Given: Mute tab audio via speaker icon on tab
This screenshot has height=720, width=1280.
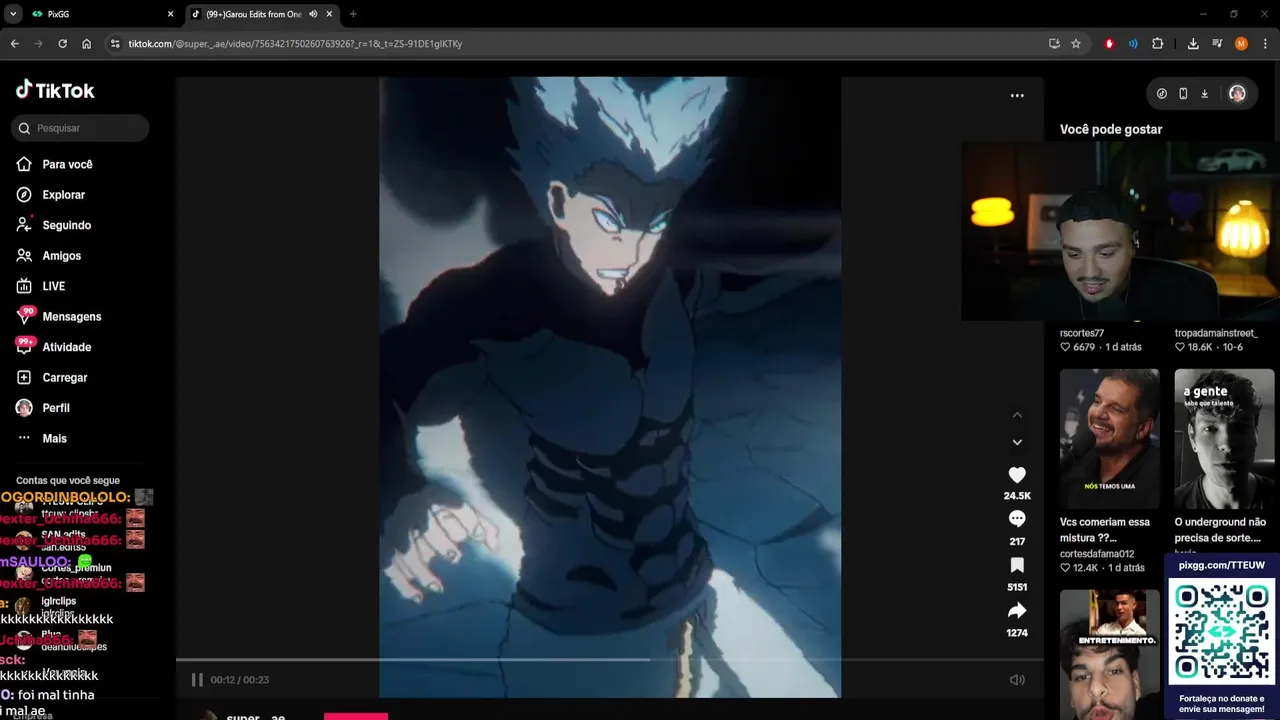Looking at the screenshot, I should click(313, 14).
